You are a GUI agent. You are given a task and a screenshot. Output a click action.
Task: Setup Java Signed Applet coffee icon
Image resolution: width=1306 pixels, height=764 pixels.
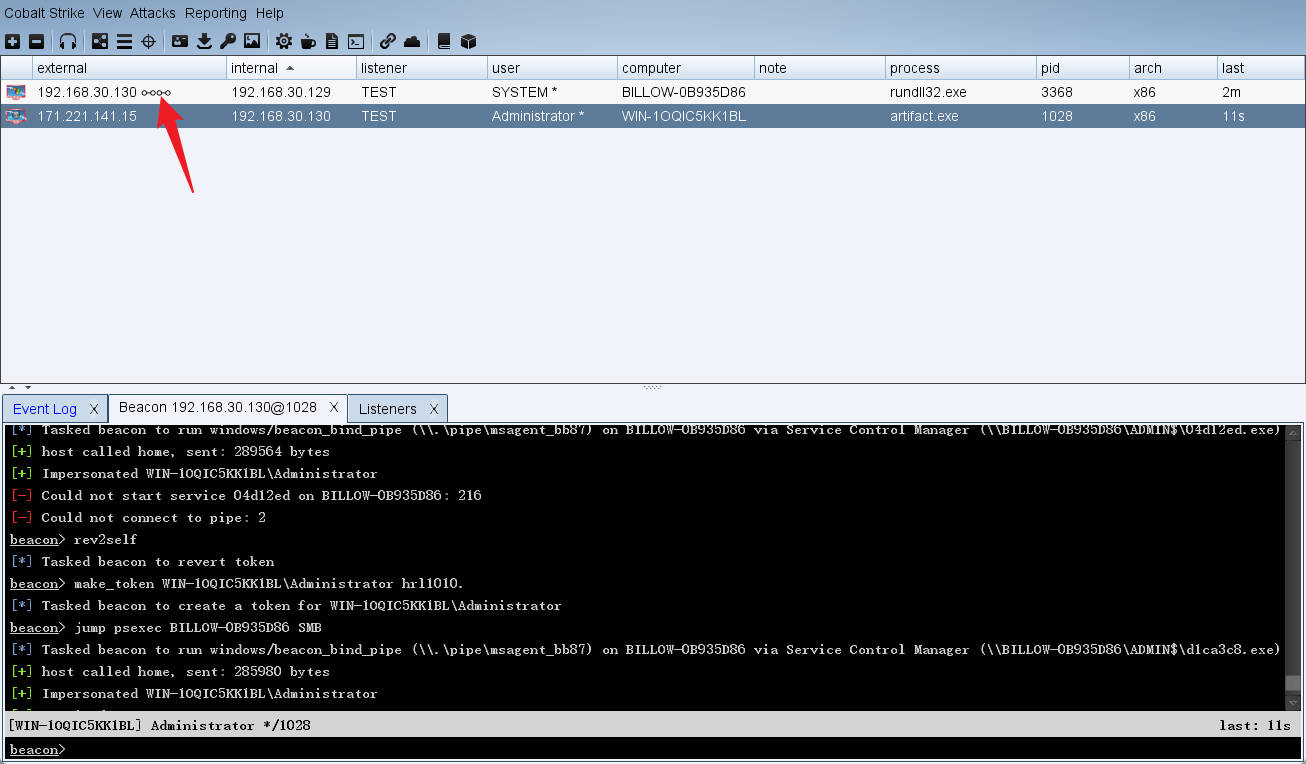(x=308, y=41)
